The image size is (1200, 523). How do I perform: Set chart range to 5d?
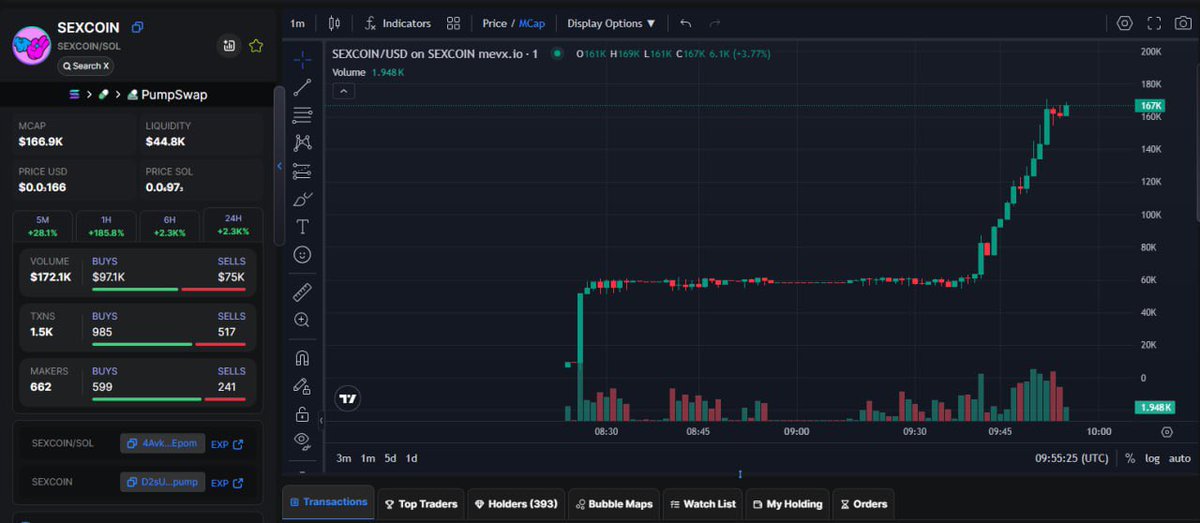point(390,458)
